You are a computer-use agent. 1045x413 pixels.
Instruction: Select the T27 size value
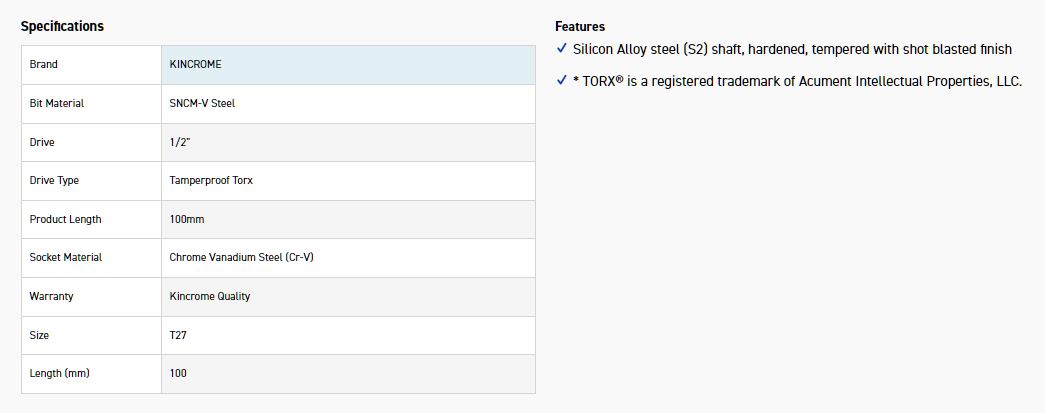pyautogui.click(x=178, y=335)
